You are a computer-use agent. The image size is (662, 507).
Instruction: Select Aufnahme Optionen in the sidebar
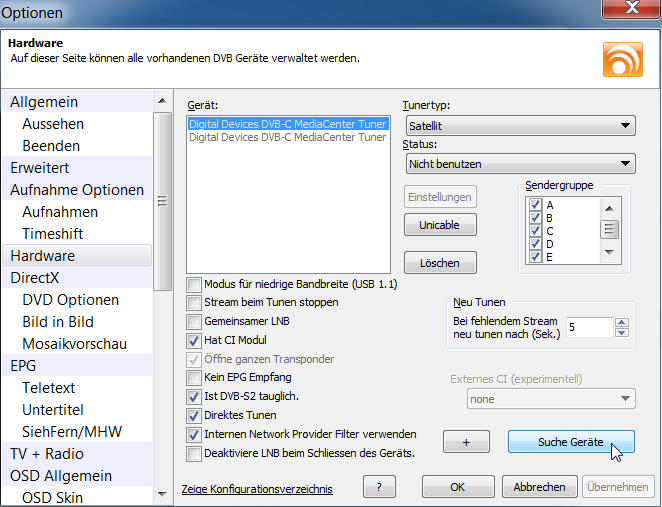[x=77, y=190]
